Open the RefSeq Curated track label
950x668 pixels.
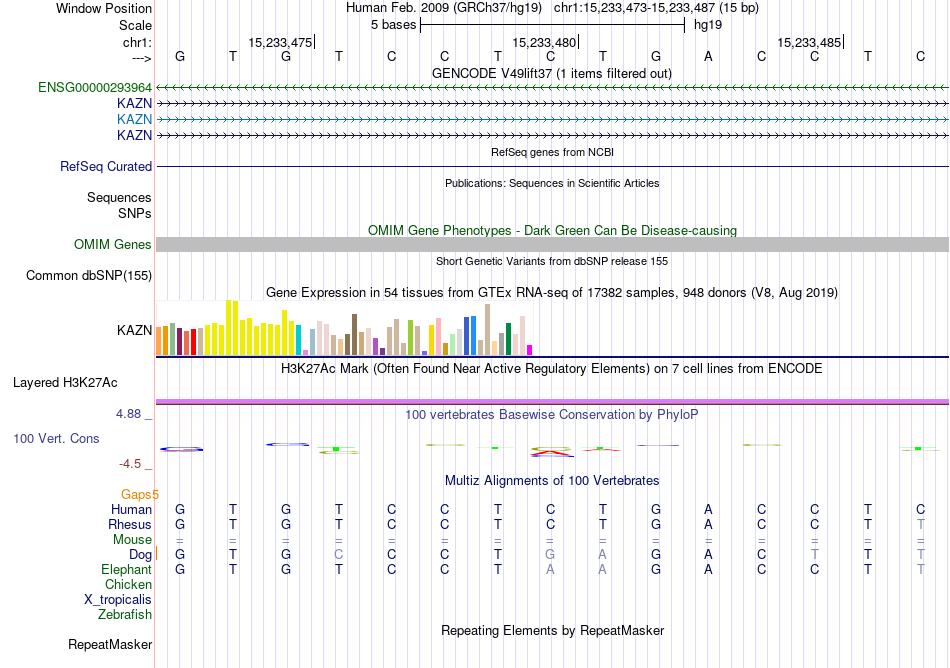(105, 167)
